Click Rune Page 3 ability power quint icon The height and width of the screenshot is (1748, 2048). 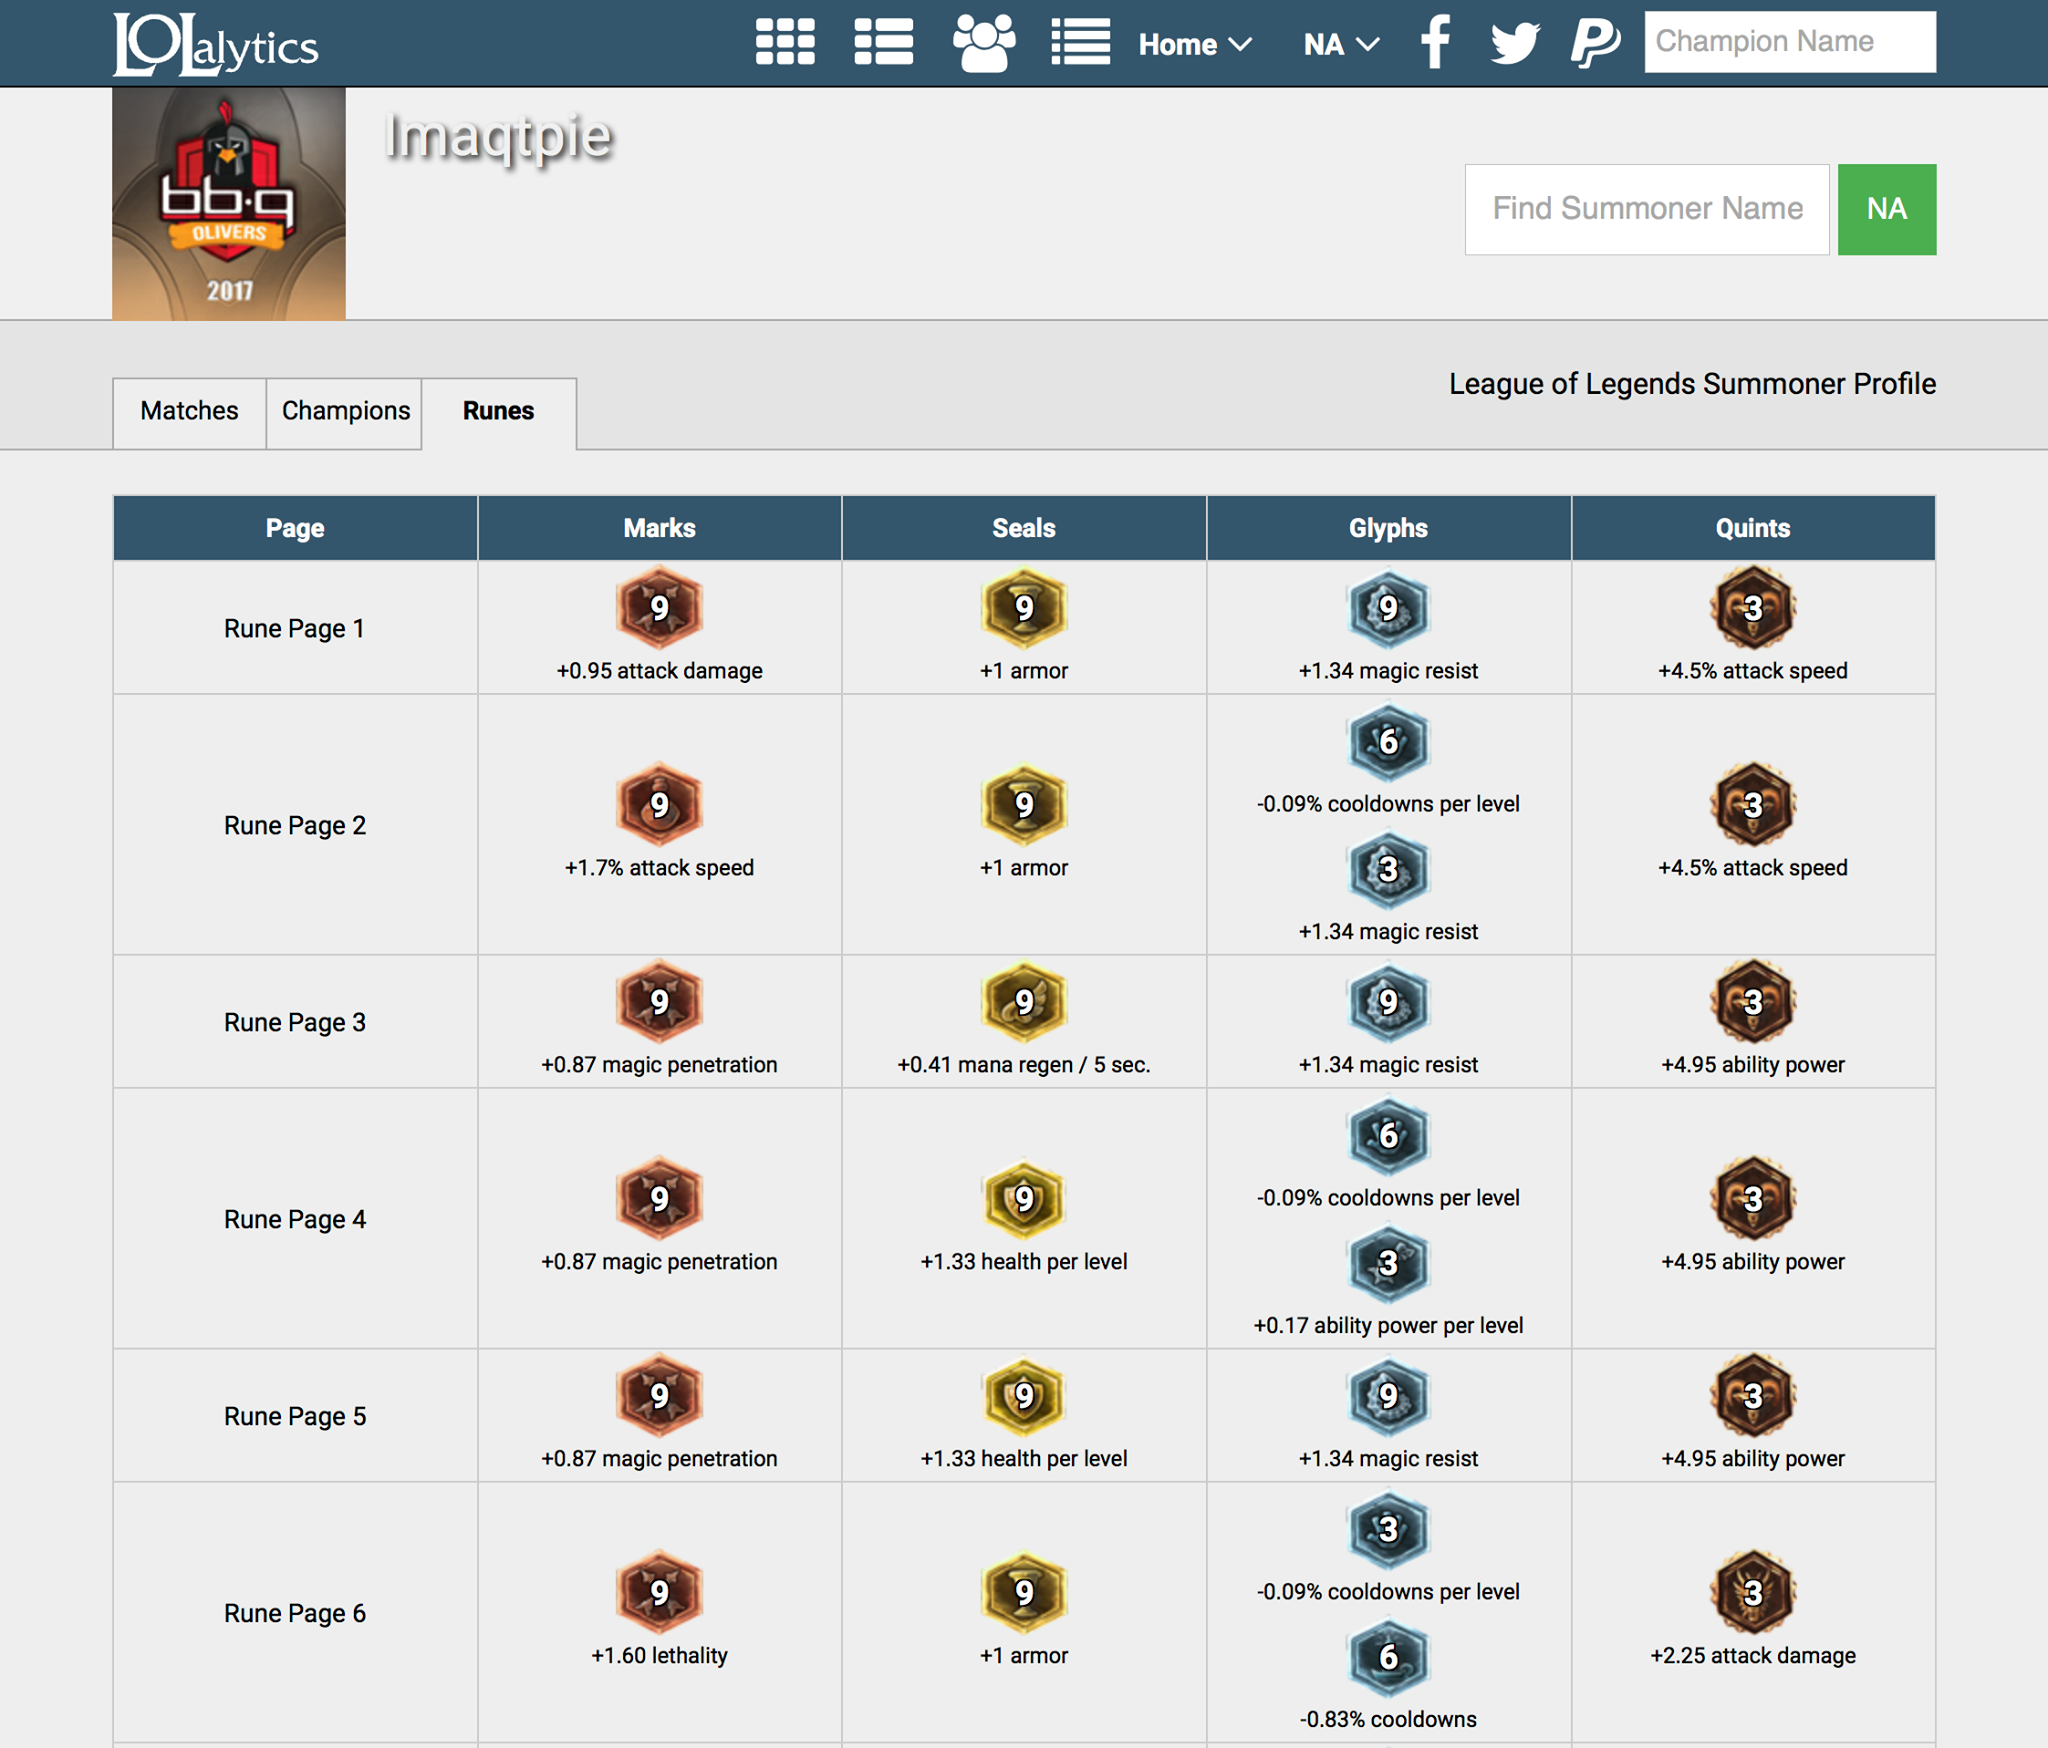(1753, 1001)
